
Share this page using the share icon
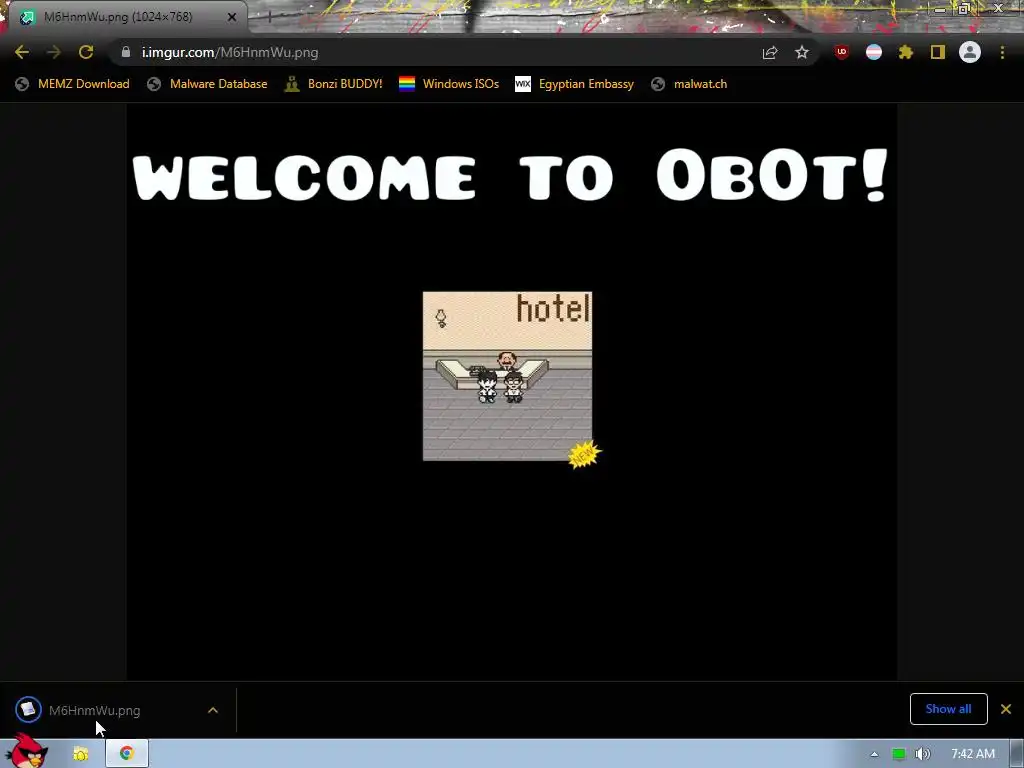pyautogui.click(x=770, y=53)
